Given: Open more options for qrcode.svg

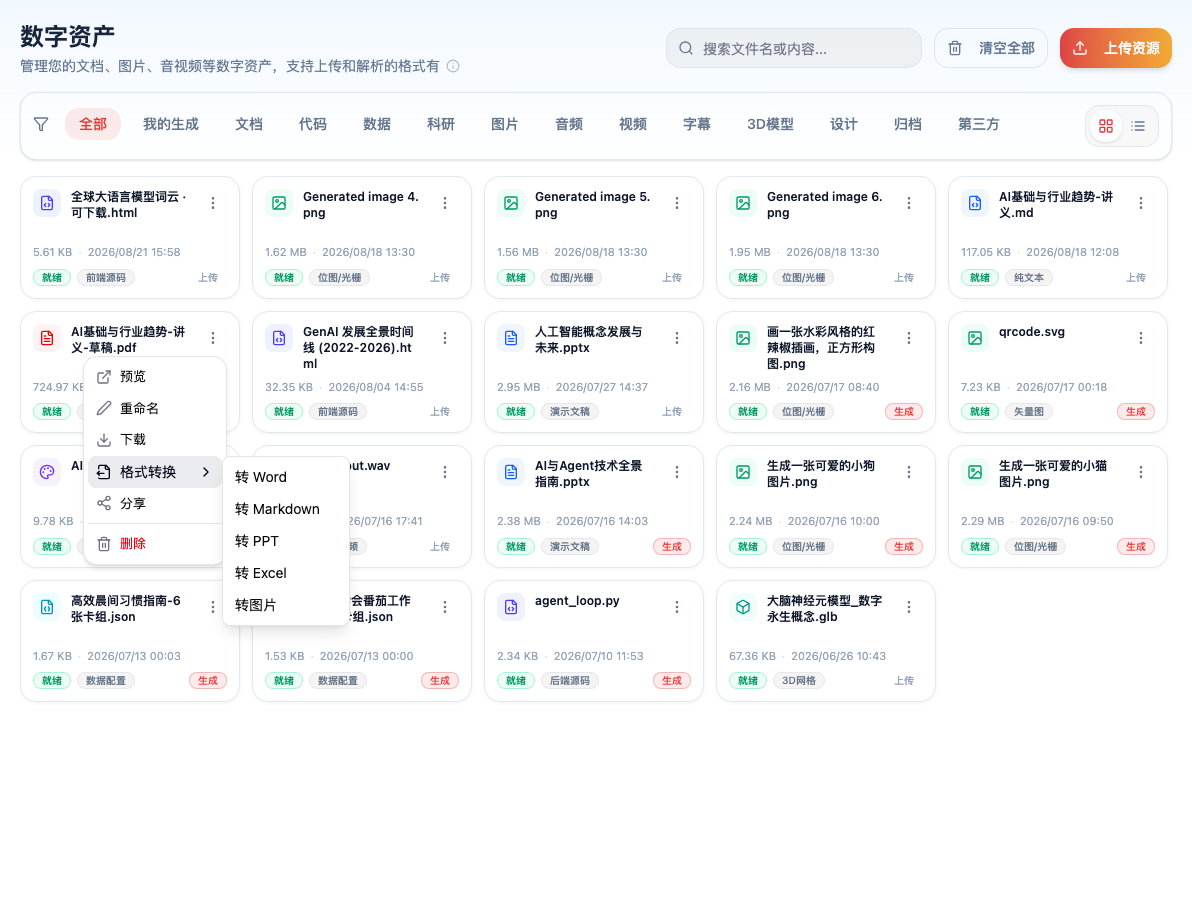Looking at the screenshot, I should click(1140, 338).
